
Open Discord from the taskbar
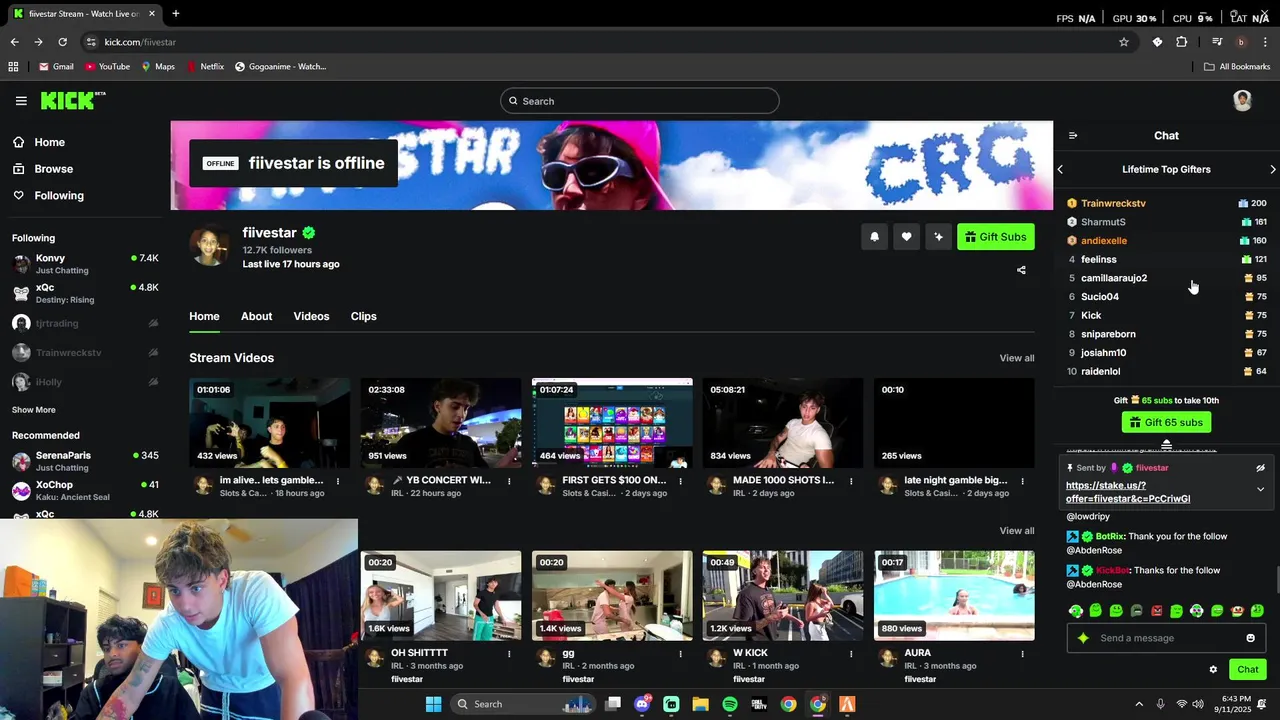(642, 704)
